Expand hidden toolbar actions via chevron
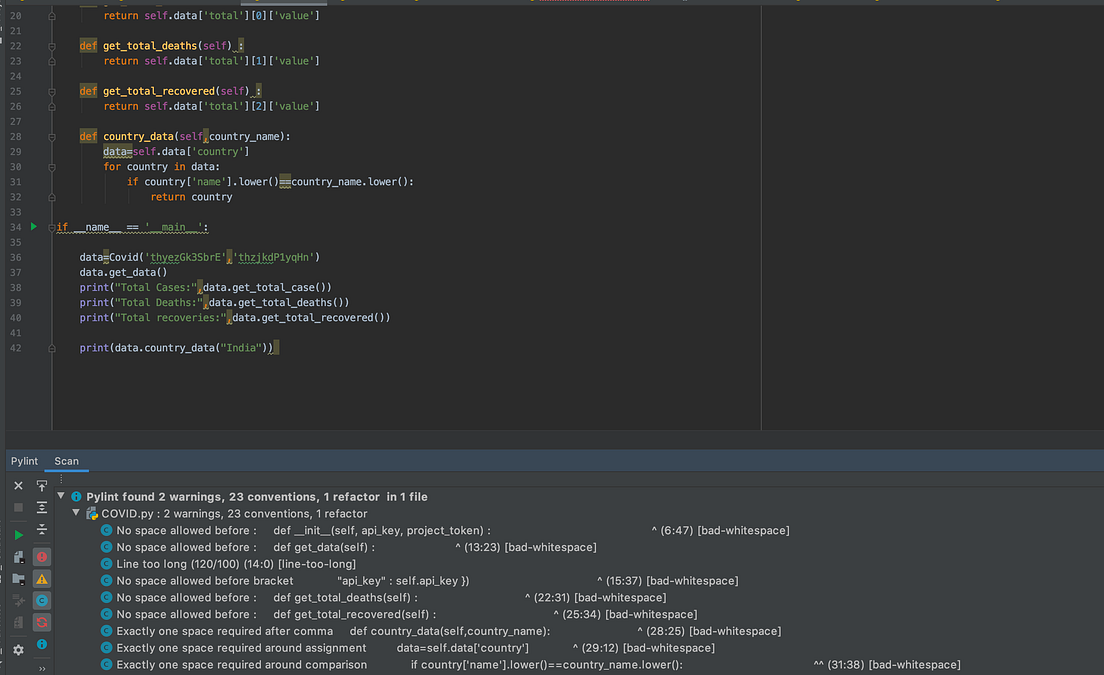1104x675 pixels. (x=41, y=668)
